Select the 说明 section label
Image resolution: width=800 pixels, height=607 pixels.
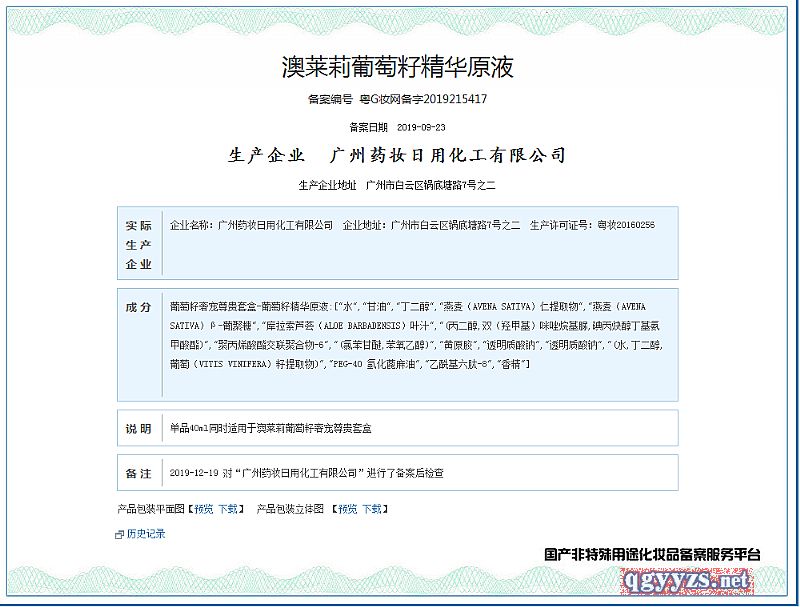(138, 429)
